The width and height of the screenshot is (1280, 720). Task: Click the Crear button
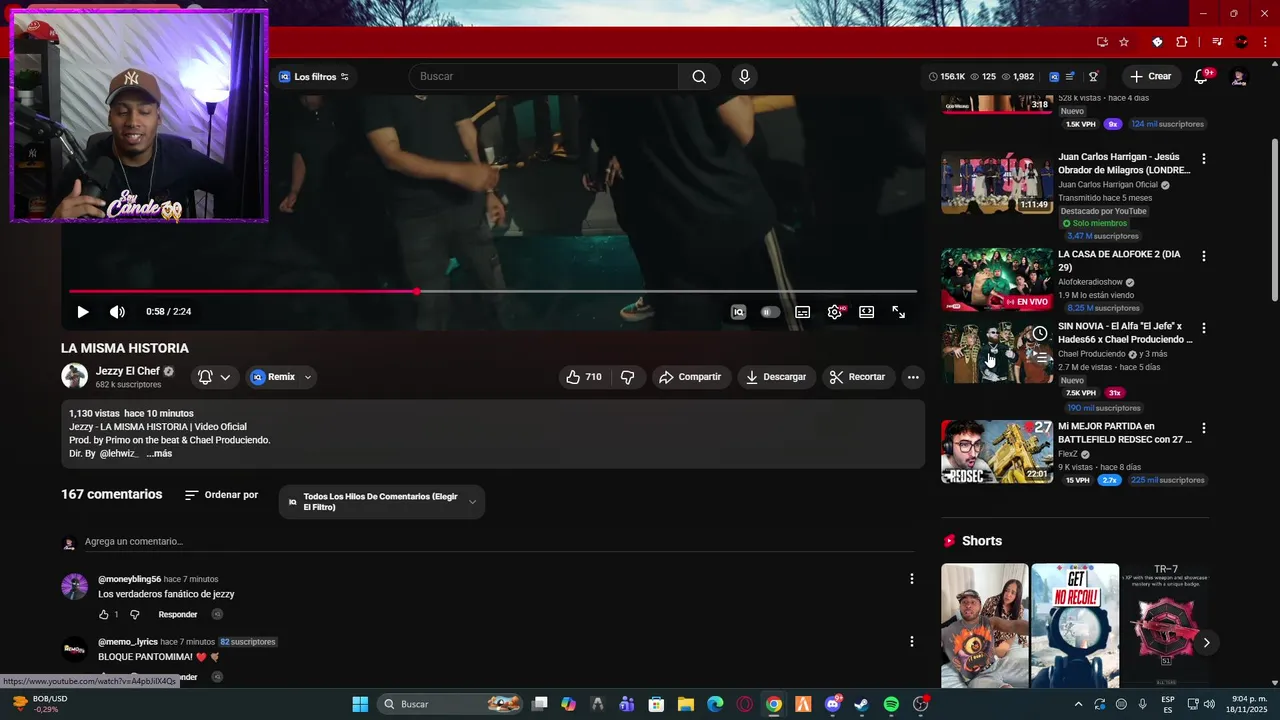1151,77
